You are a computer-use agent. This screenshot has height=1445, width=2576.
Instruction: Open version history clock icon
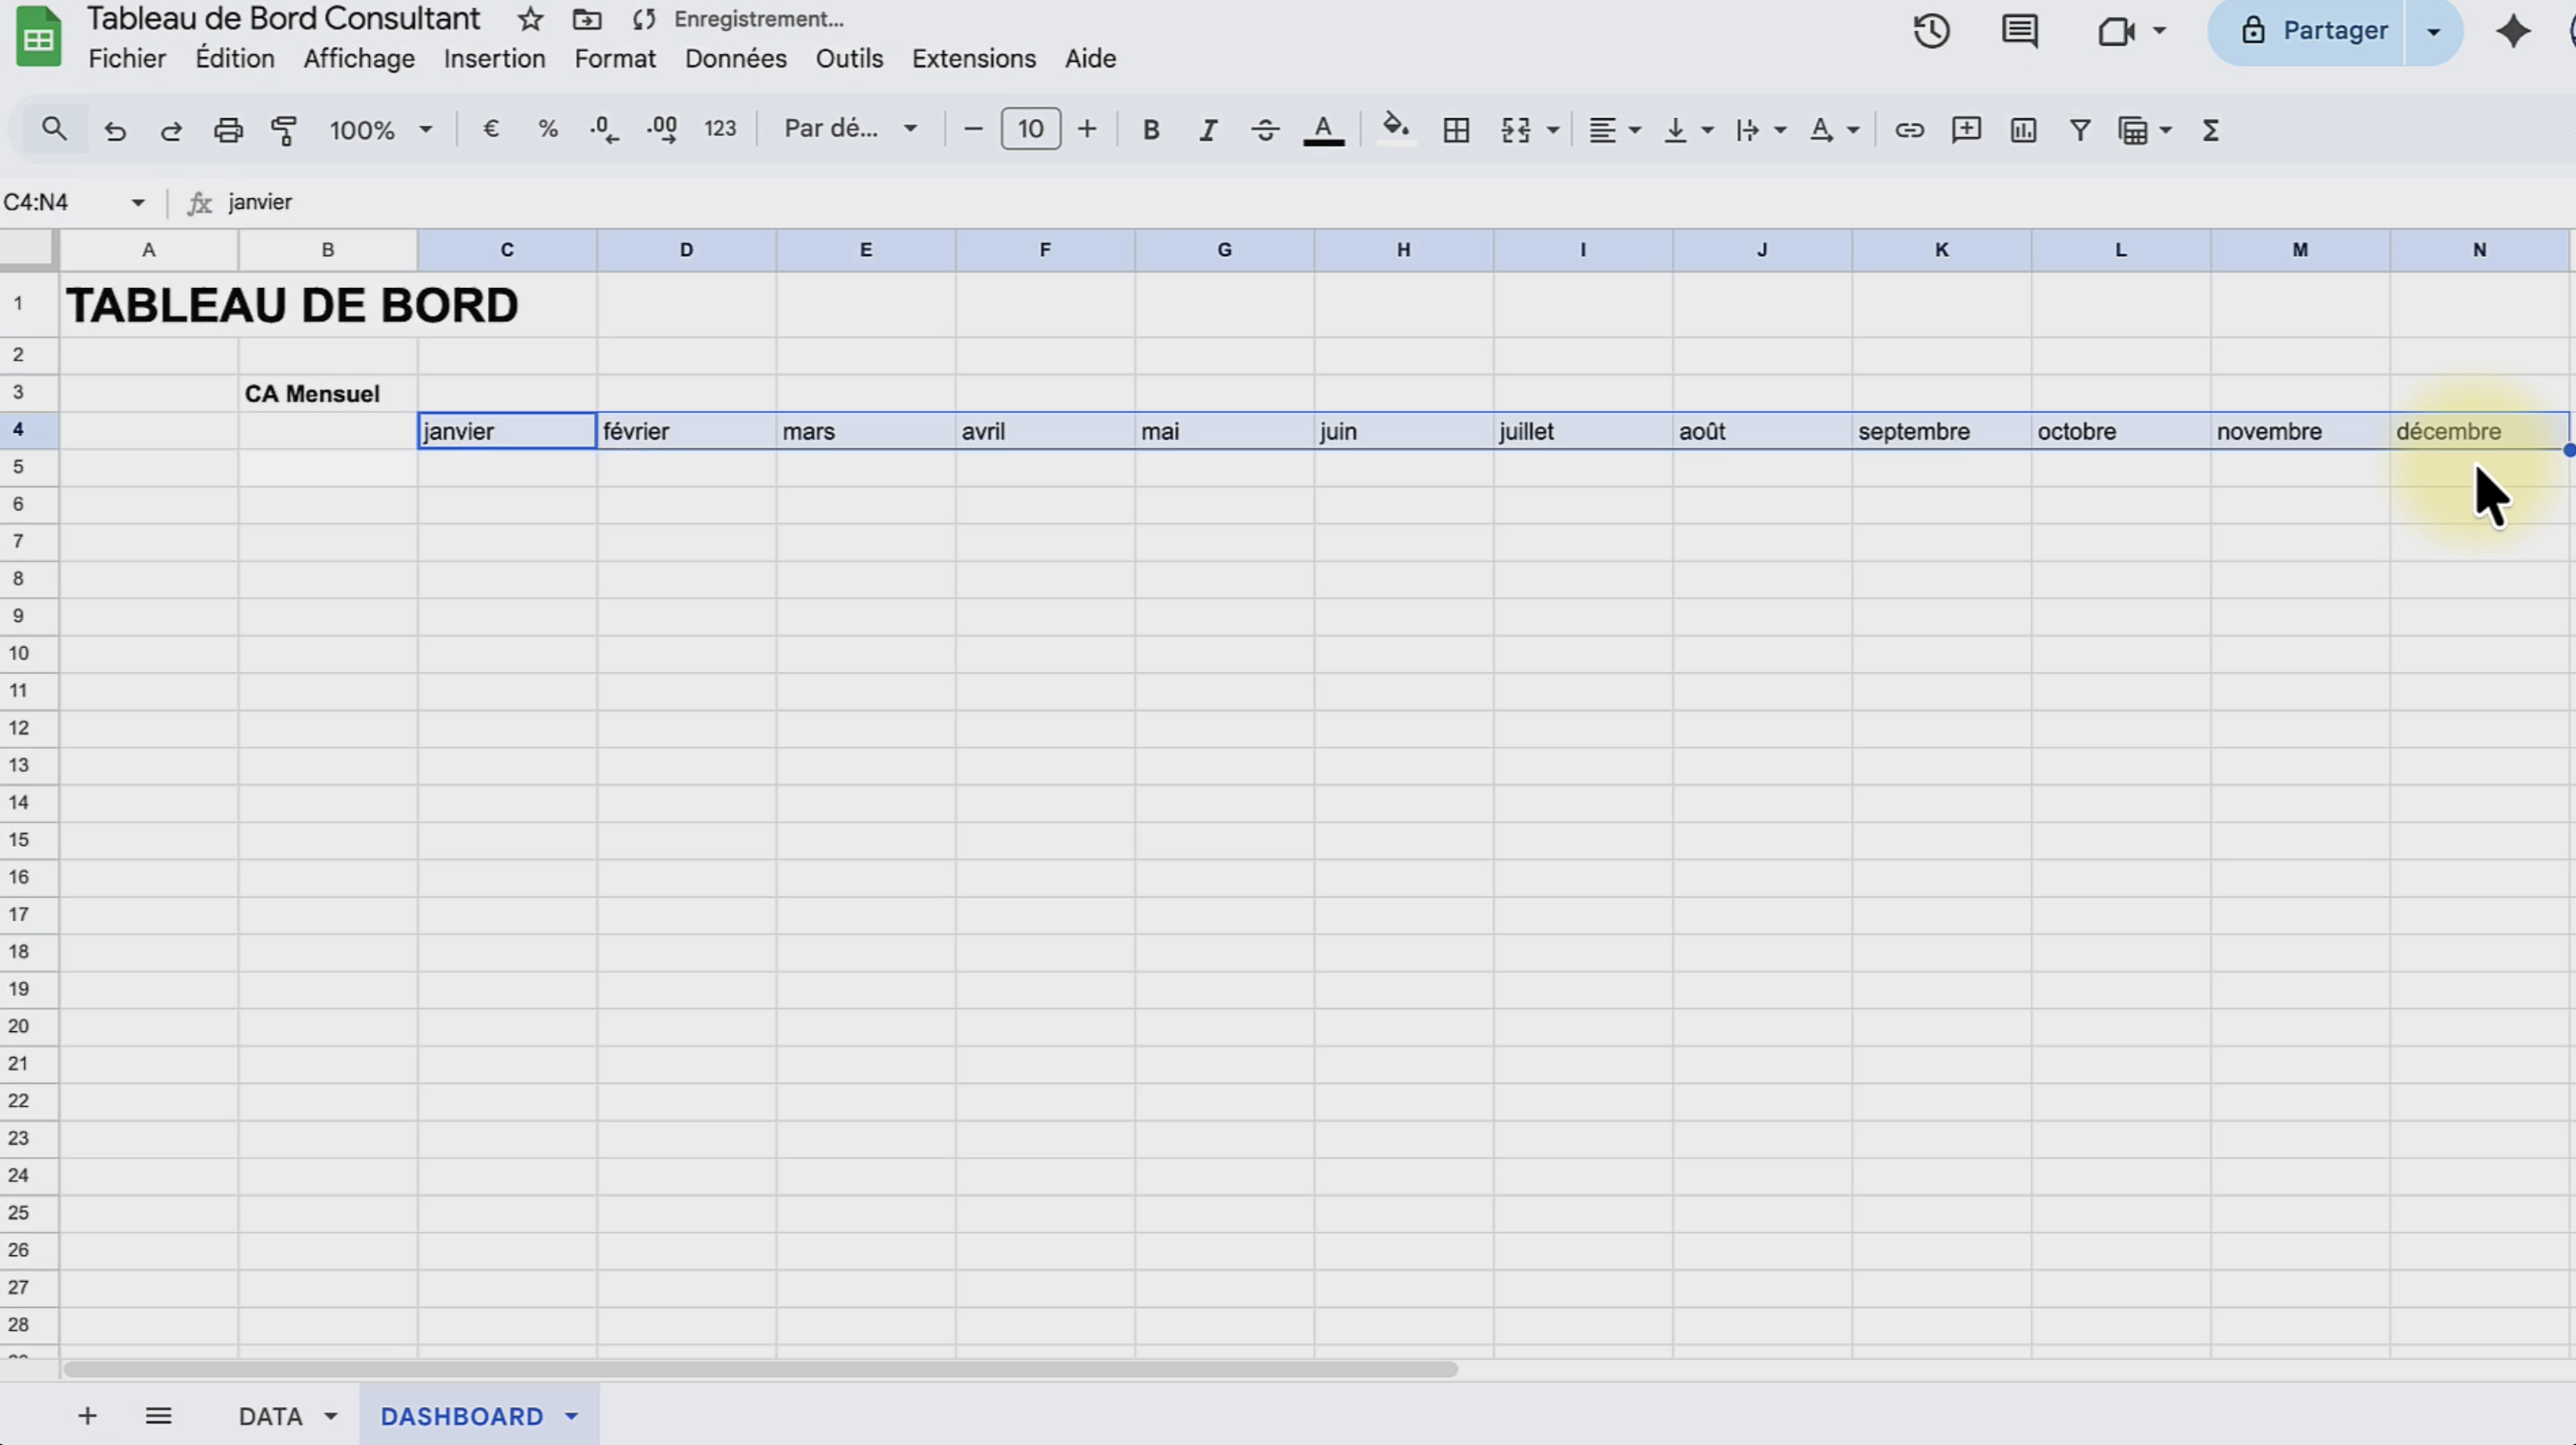[x=1931, y=31]
